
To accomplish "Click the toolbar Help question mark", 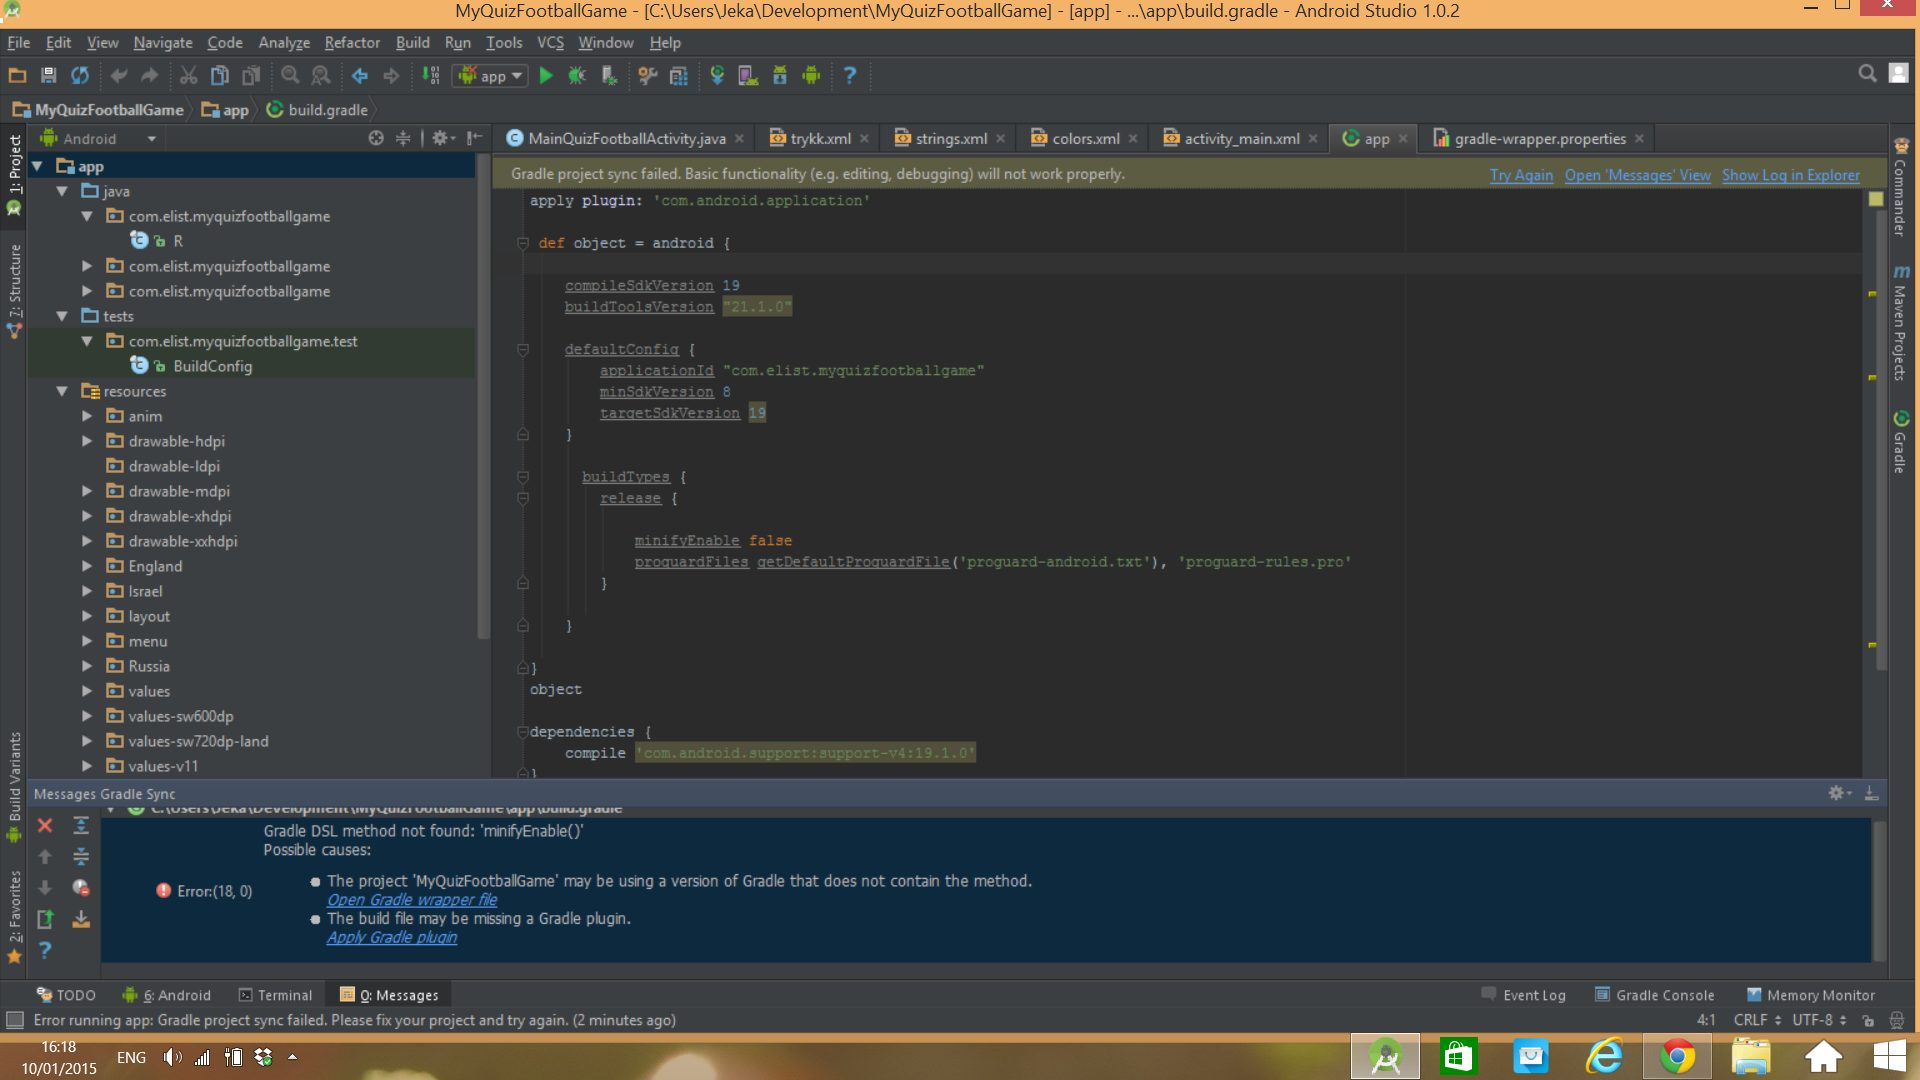I will click(x=850, y=76).
